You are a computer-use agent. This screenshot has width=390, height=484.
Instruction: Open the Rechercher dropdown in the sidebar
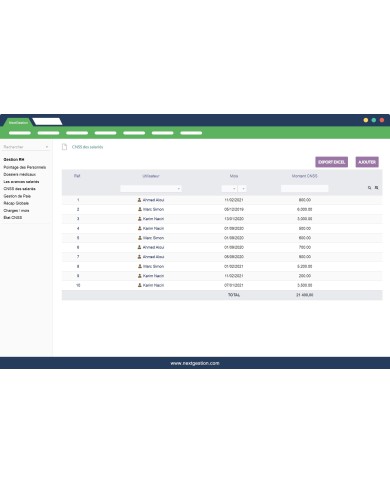26,147
